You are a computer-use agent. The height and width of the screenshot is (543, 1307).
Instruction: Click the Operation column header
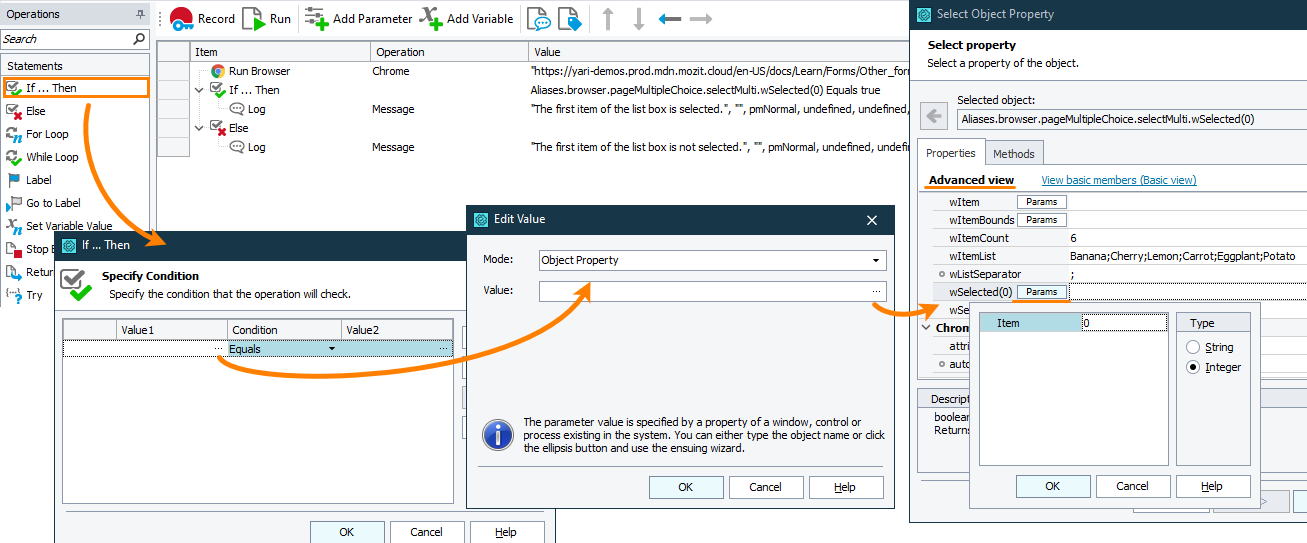pyautogui.click(x=449, y=52)
